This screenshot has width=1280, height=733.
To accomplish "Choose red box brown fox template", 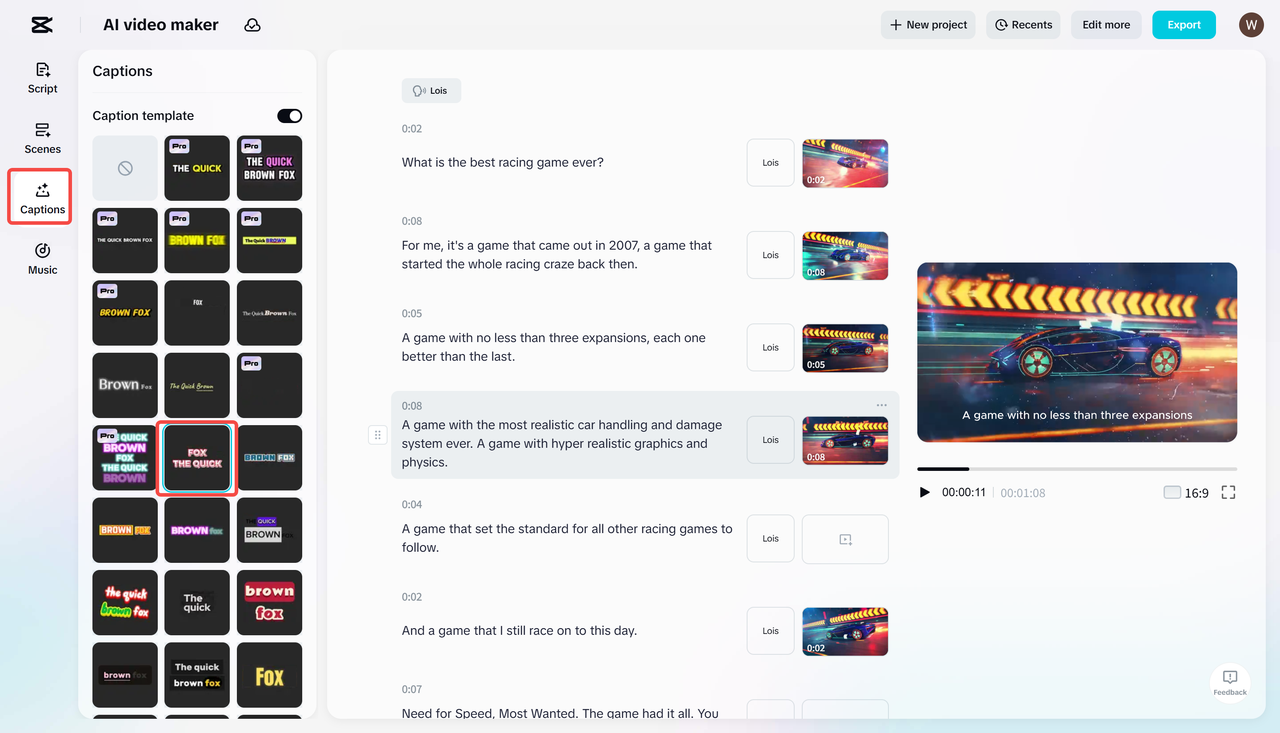I will (x=269, y=602).
